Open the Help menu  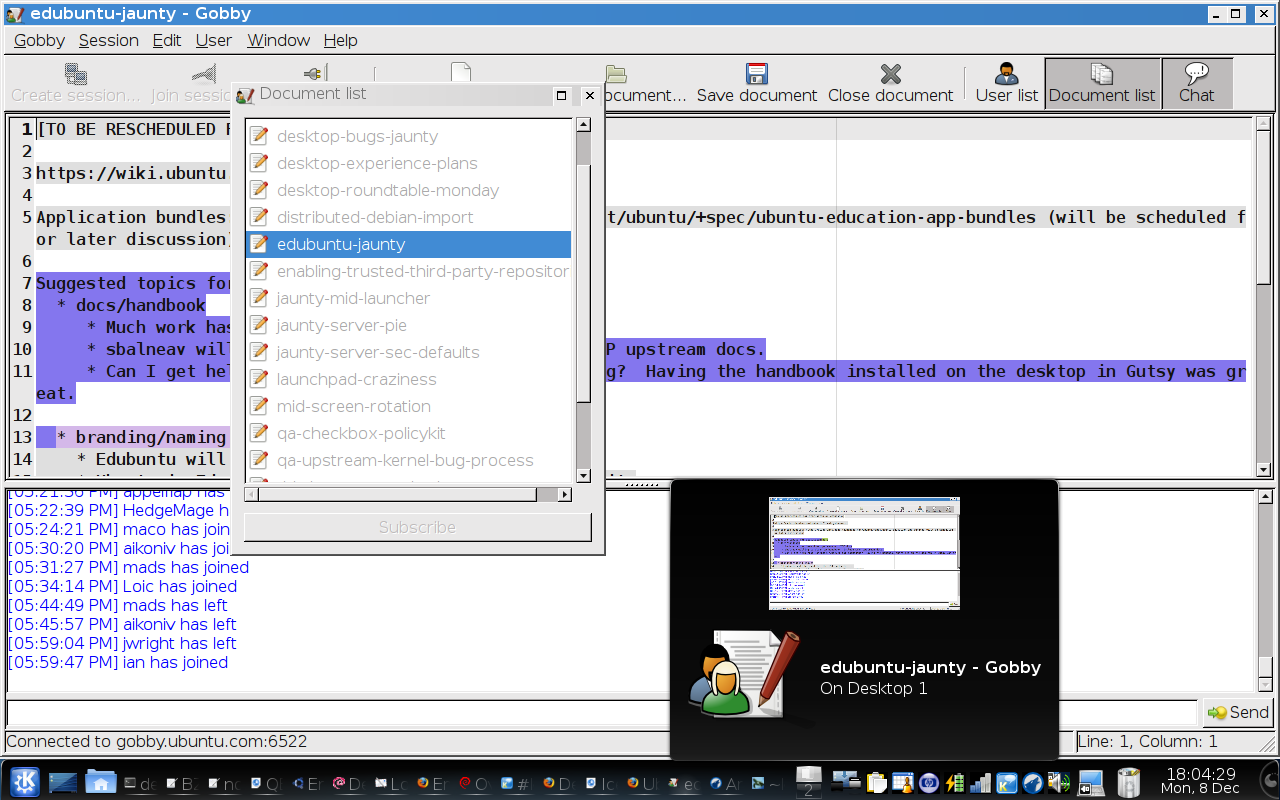340,40
